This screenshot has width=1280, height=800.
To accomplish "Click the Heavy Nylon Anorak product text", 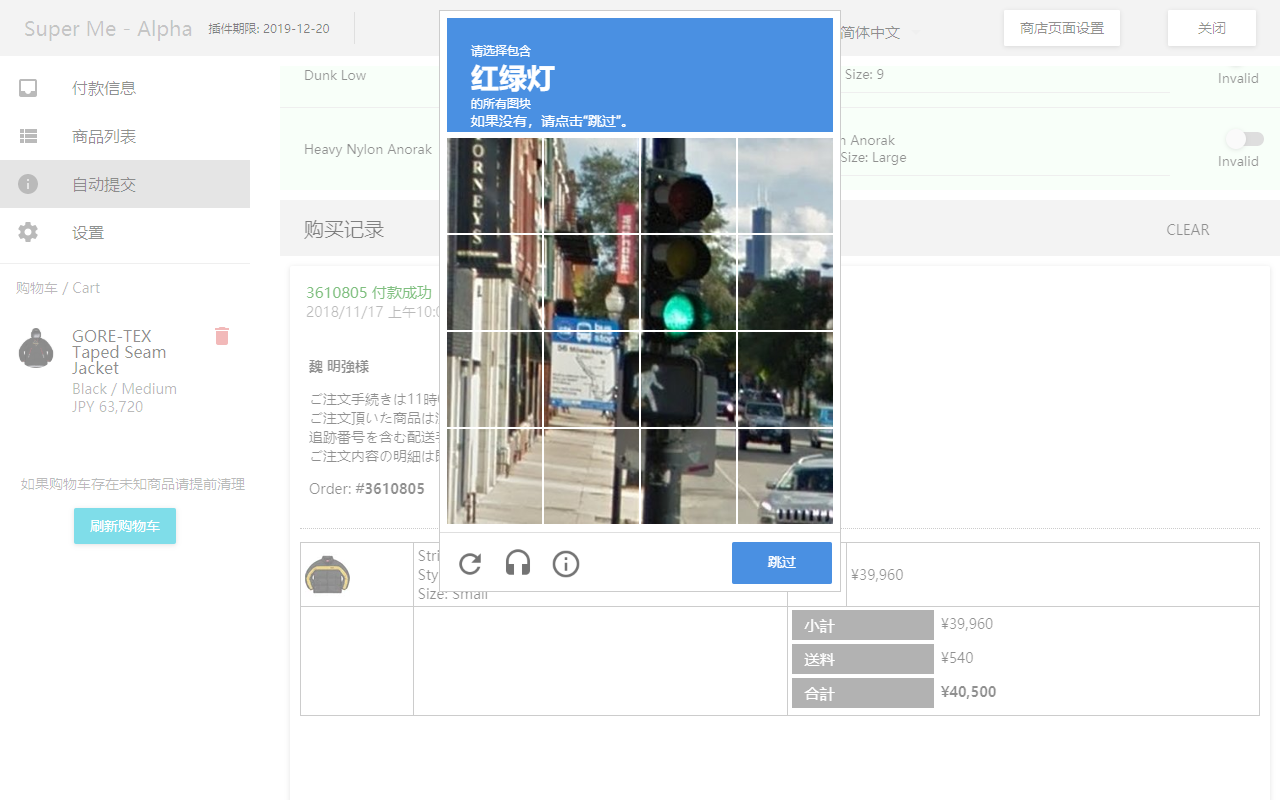I will (368, 149).
